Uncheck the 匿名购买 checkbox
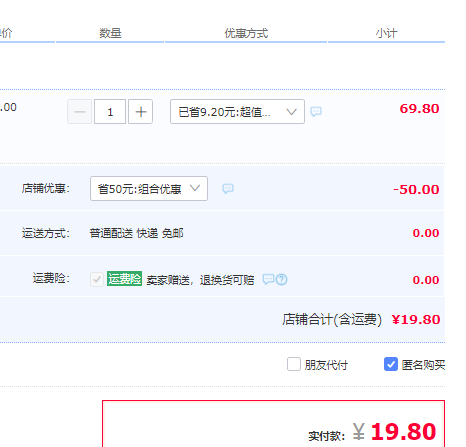Image resolution: width=466 pixels, height=447 pixels. coord(391,364)
